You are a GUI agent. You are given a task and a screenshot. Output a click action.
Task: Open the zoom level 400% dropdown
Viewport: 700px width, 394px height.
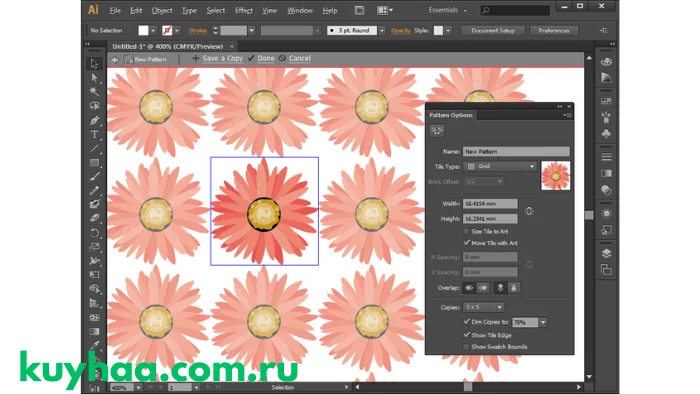[138, 388]
